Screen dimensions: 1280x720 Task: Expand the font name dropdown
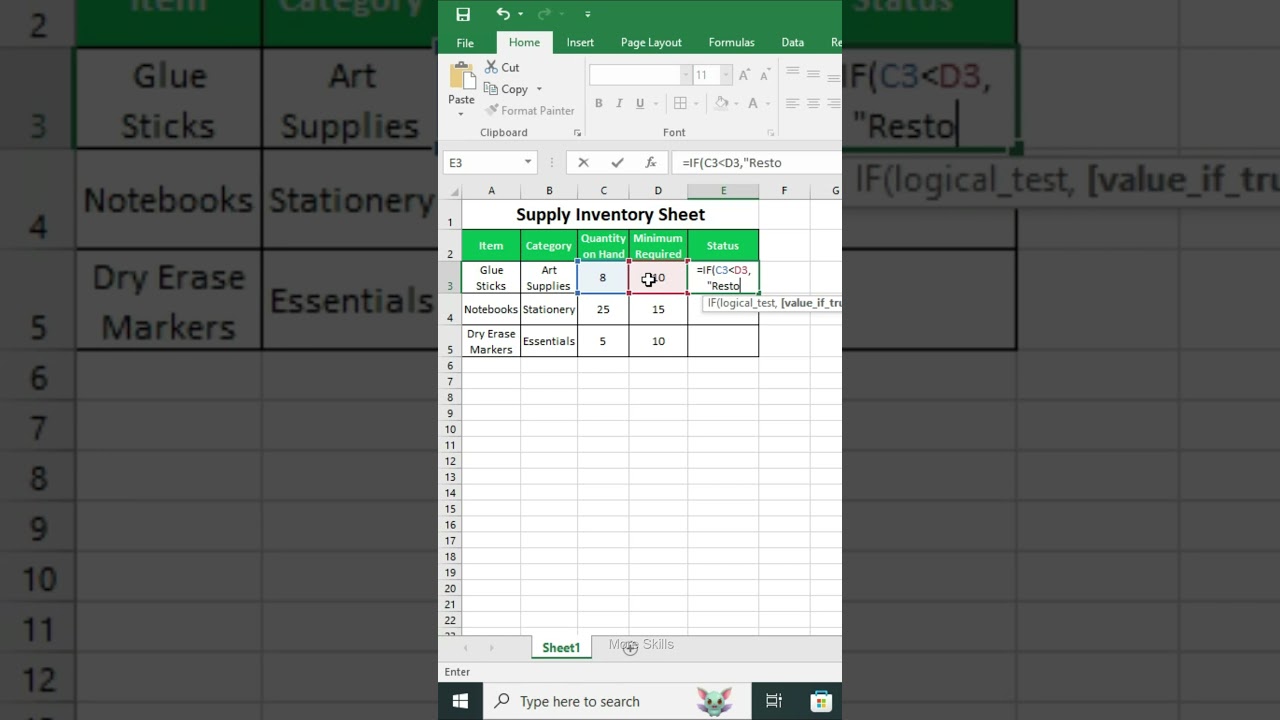tap(686, 75)
